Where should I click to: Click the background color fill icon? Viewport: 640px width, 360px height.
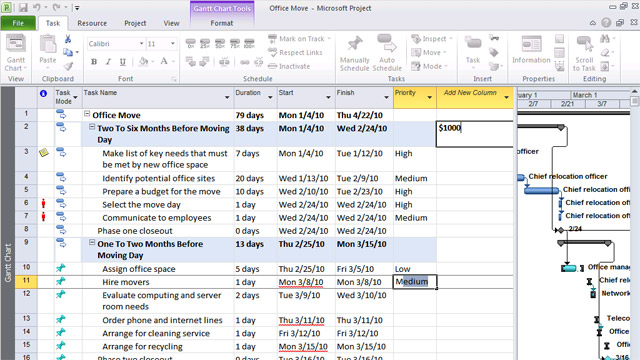(x=143, y=62)
